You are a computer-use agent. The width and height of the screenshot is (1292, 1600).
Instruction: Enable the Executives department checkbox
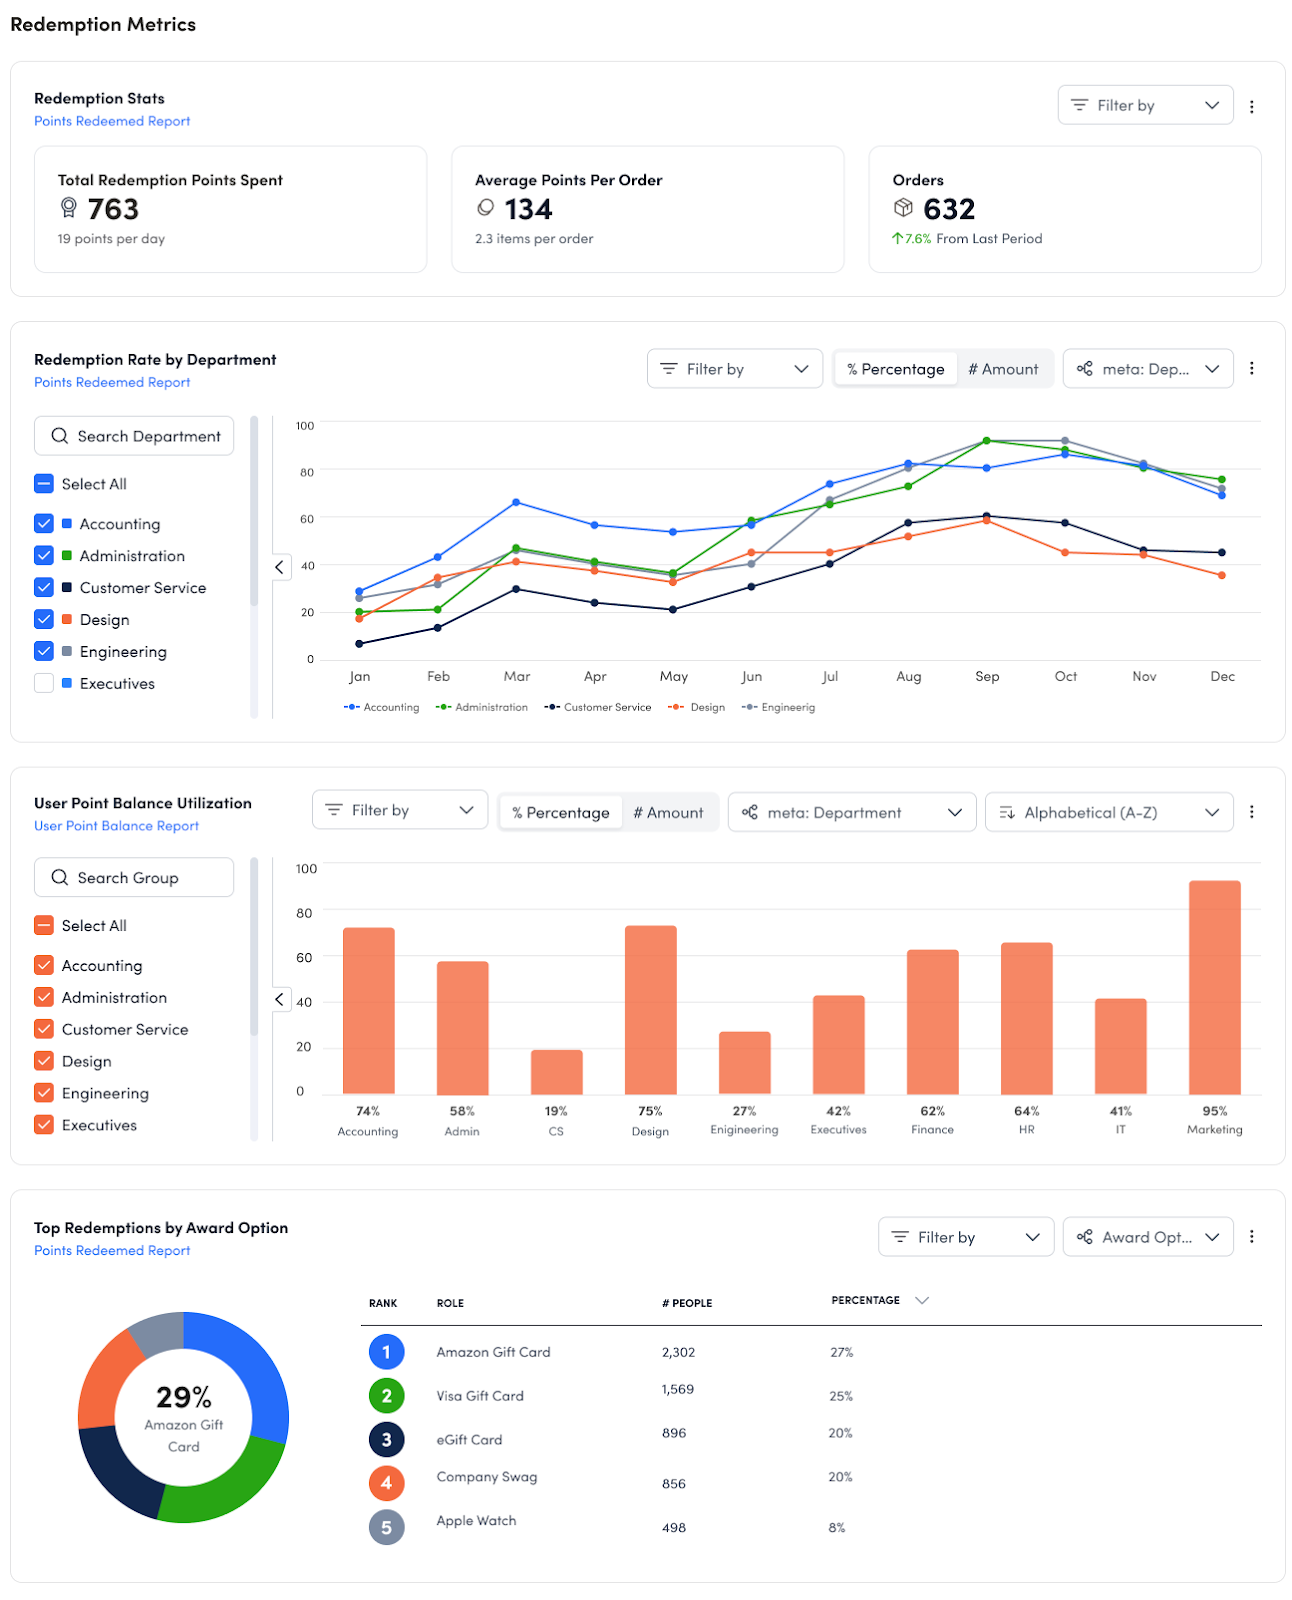point(44,684)
